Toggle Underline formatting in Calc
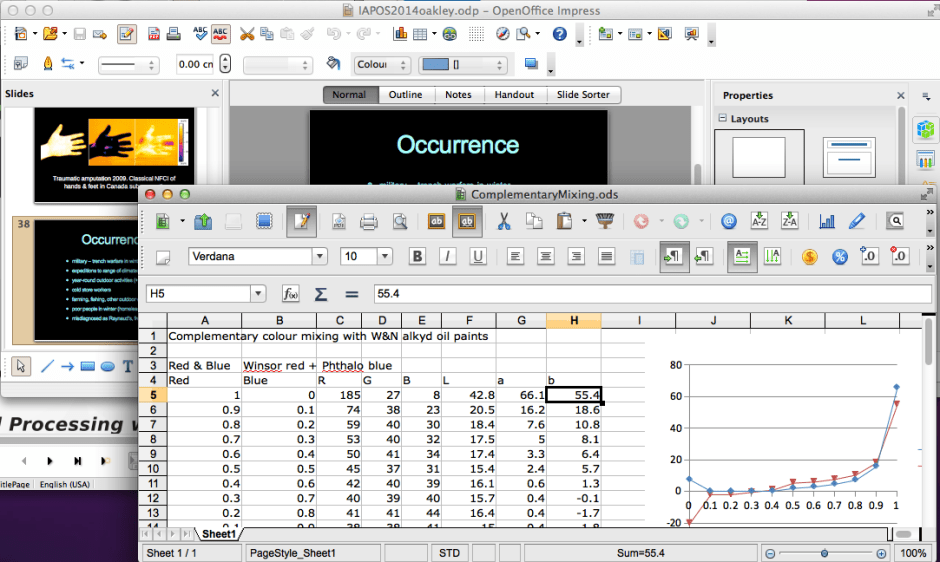This screenshot has height=562, width=940. click(478, 257)
